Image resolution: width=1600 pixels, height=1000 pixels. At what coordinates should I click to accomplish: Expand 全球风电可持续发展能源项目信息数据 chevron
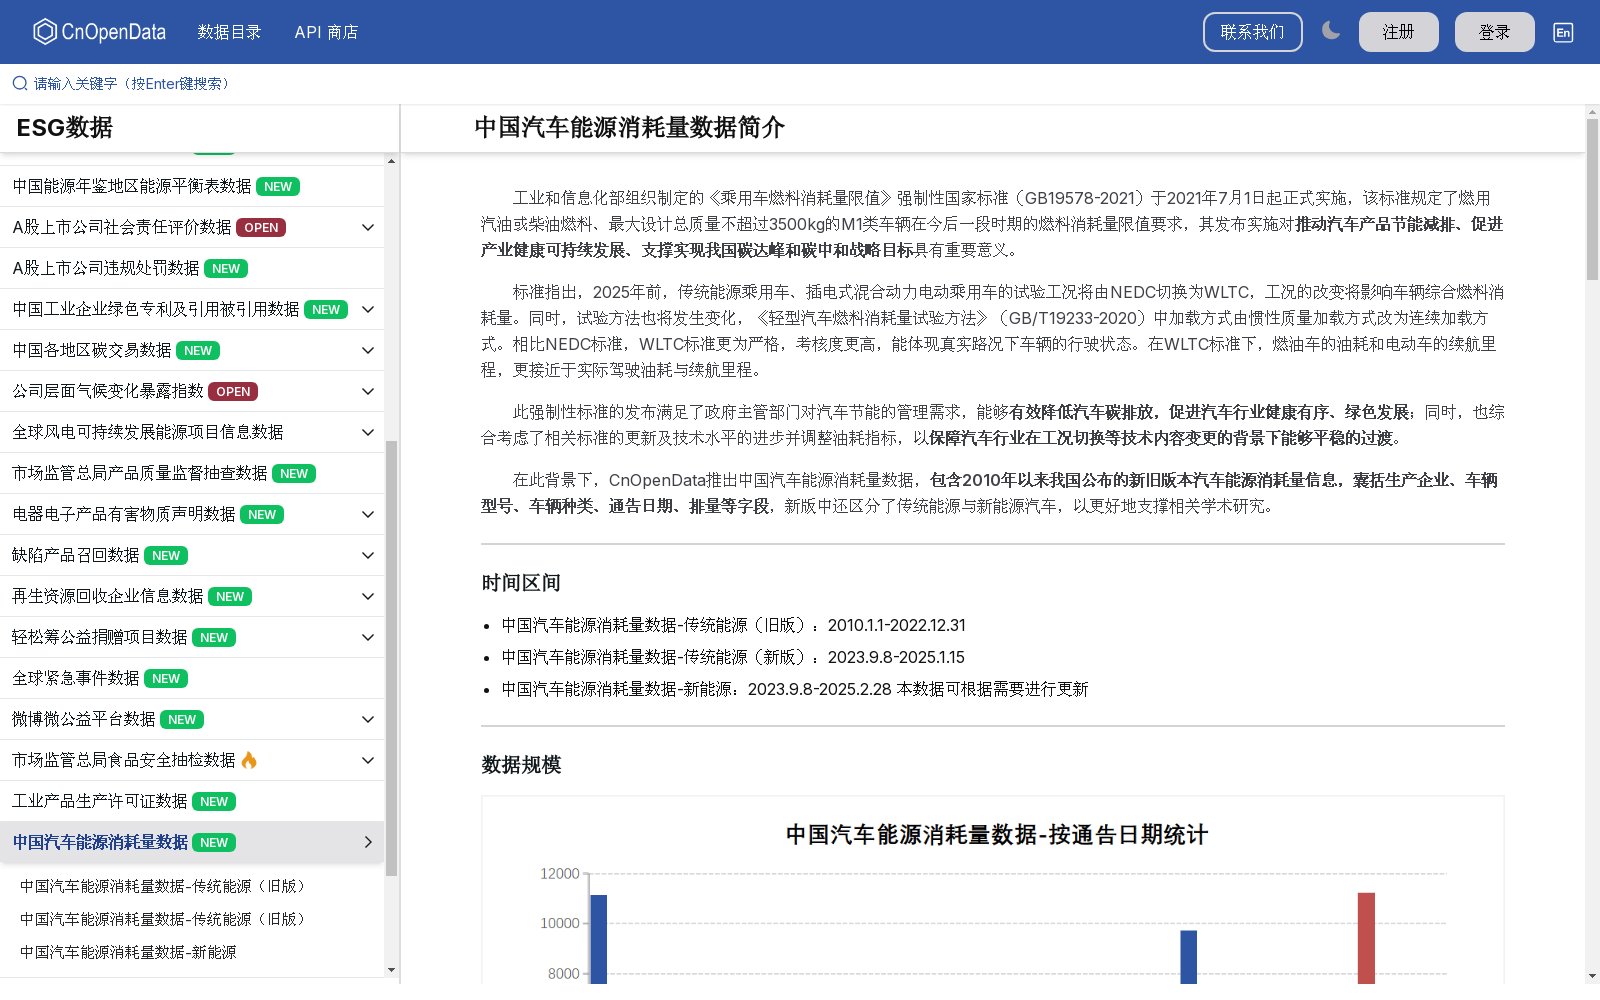click(368, 432)
